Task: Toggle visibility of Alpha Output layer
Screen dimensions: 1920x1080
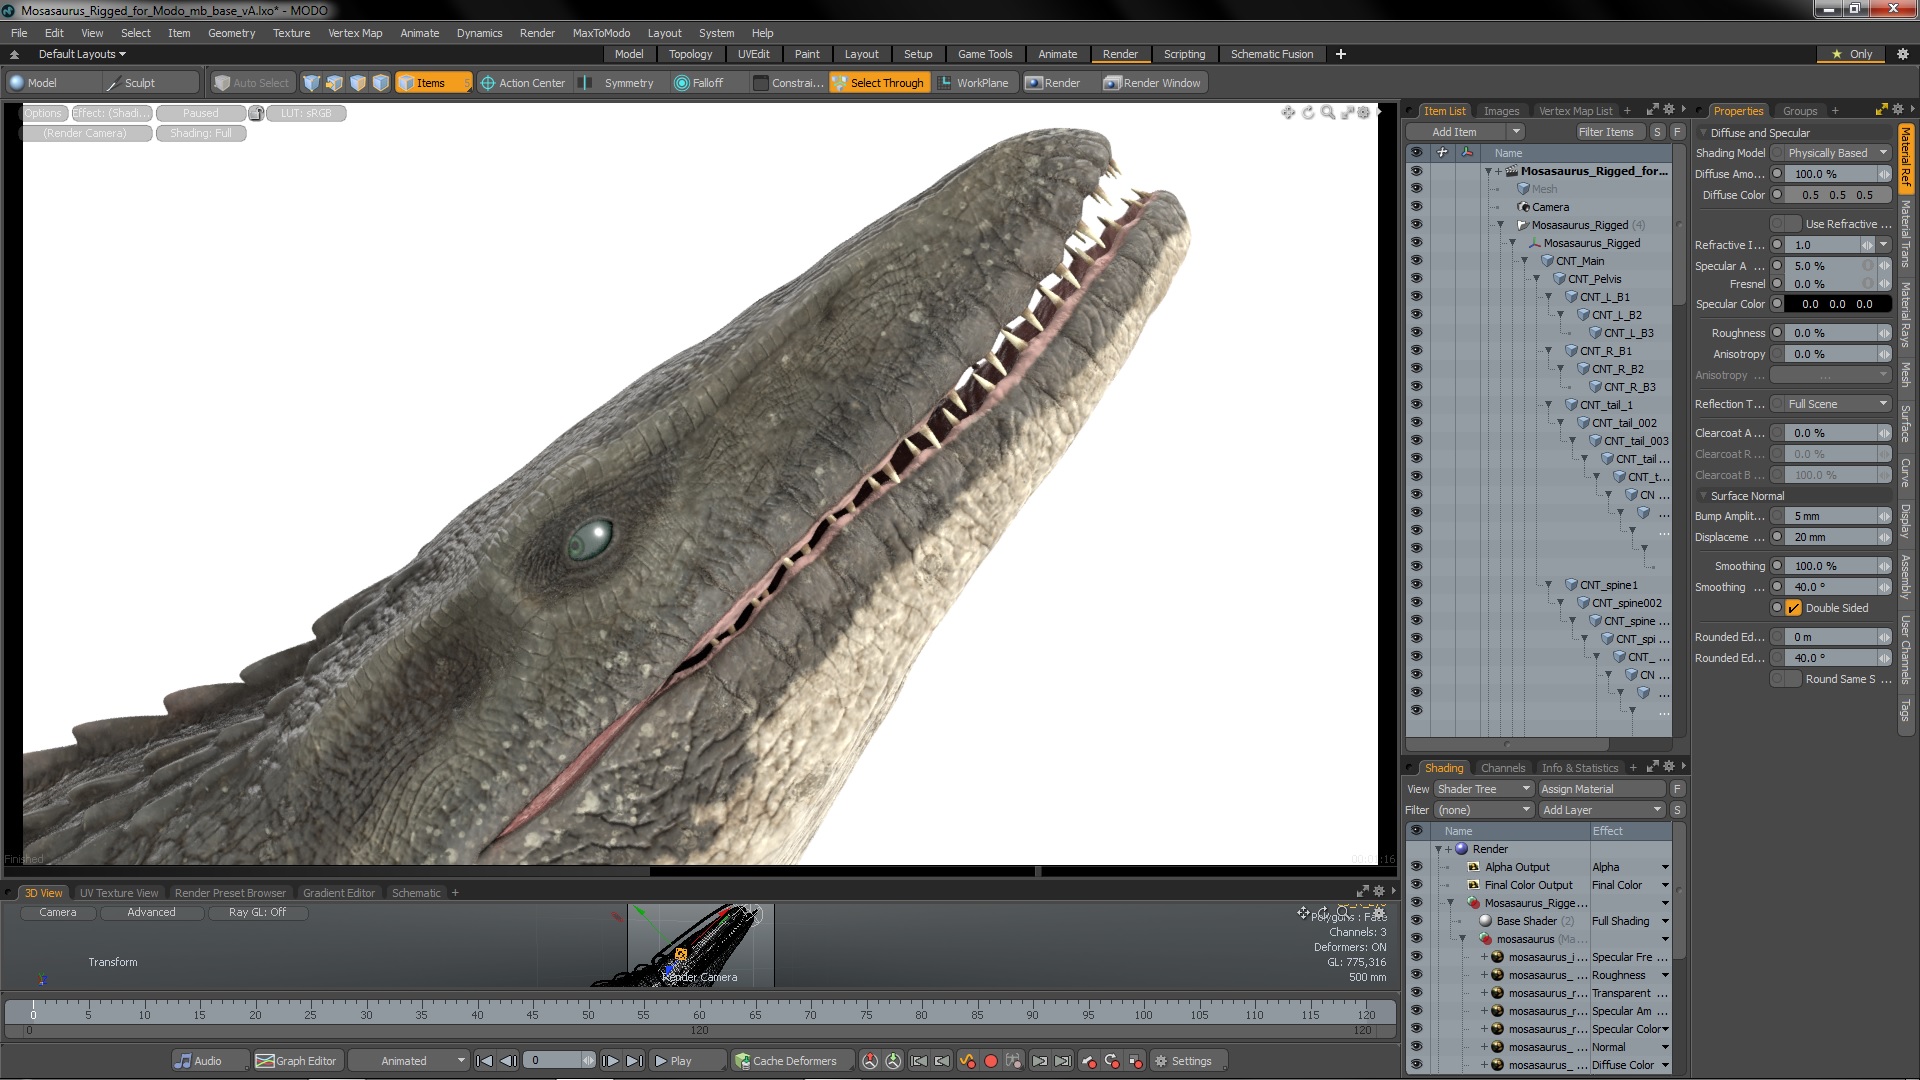Action: (x=1416, y=867)
